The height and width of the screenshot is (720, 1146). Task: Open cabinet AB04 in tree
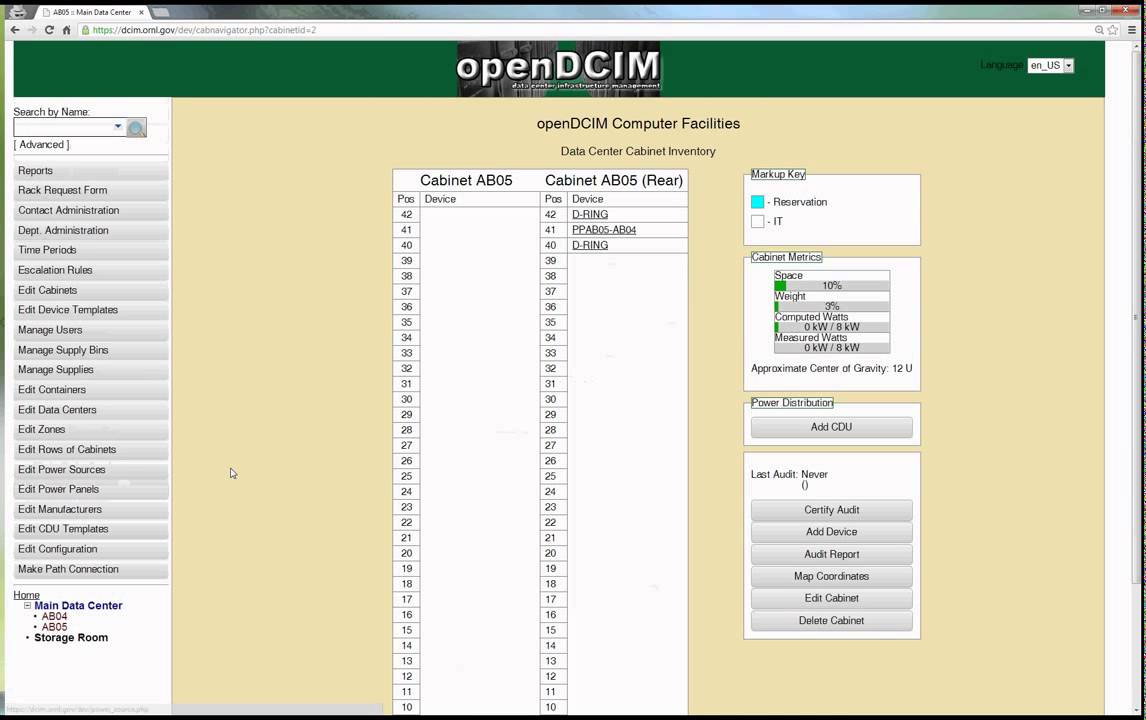[54, 616]
